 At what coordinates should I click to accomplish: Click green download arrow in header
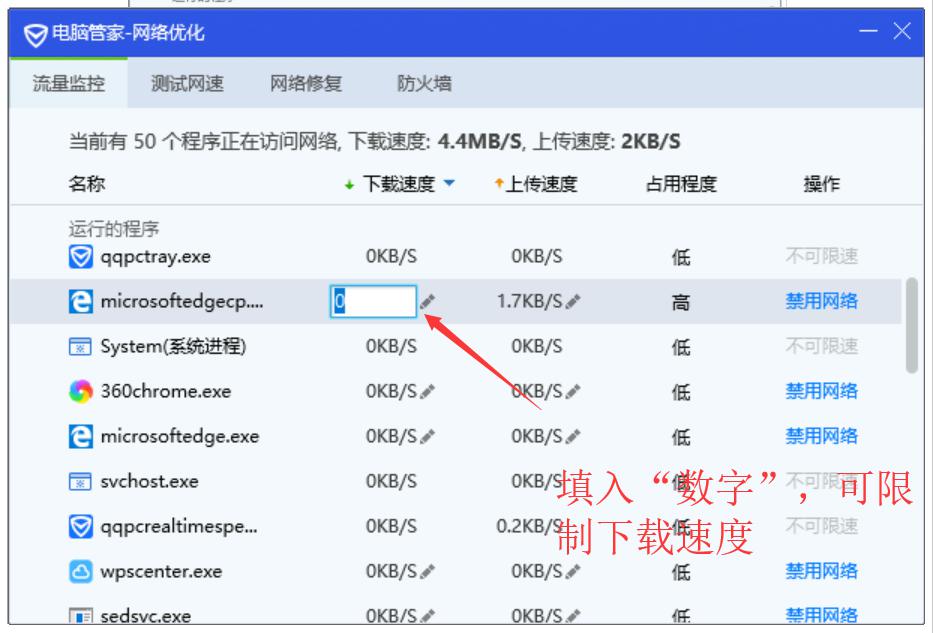click(x=349, y=185)
